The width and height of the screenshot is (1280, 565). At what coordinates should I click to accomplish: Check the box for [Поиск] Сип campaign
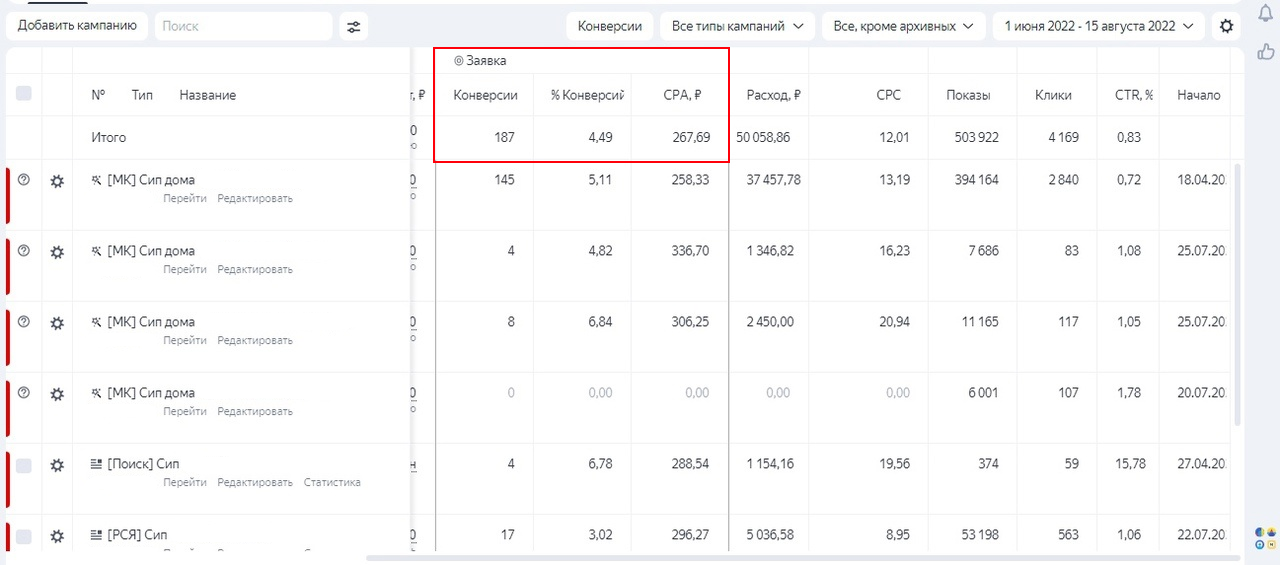point(24,465)
